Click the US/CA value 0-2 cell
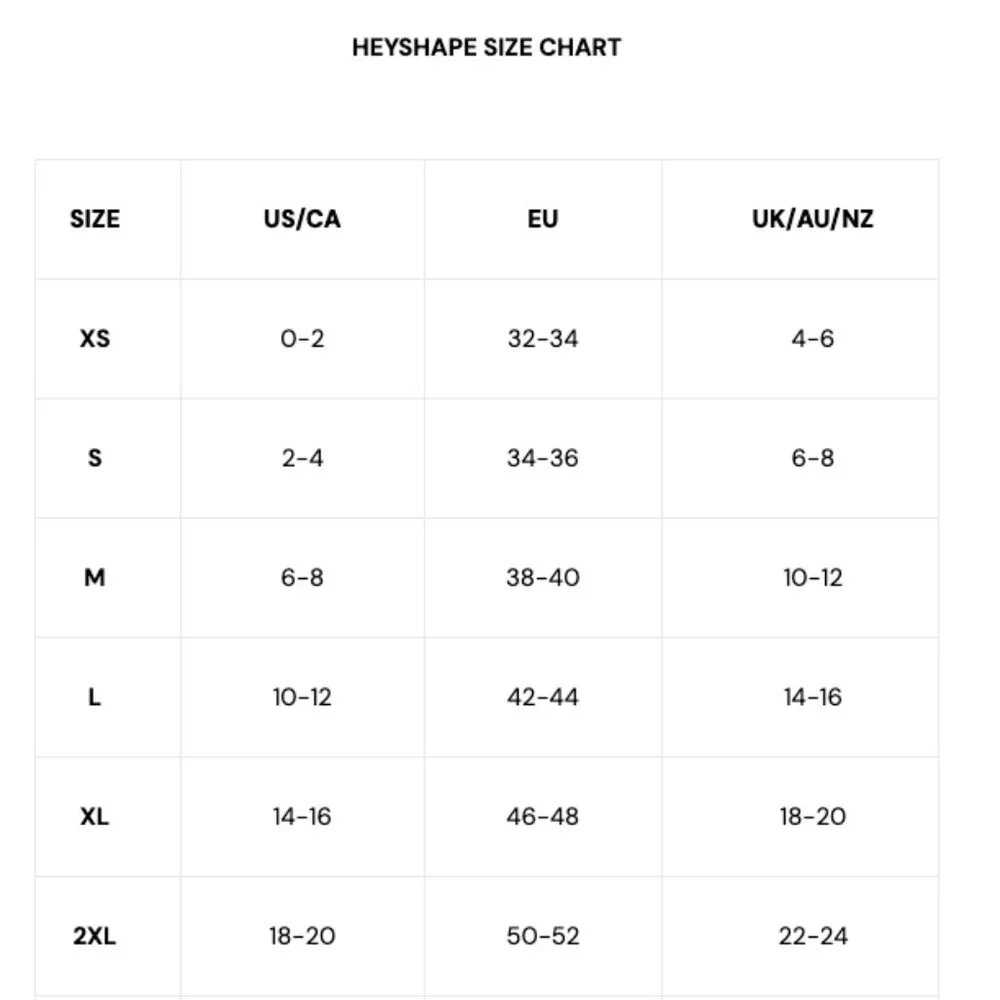Image resolution: width=1000 pixels, height=1000 pixels. point(302,338)
